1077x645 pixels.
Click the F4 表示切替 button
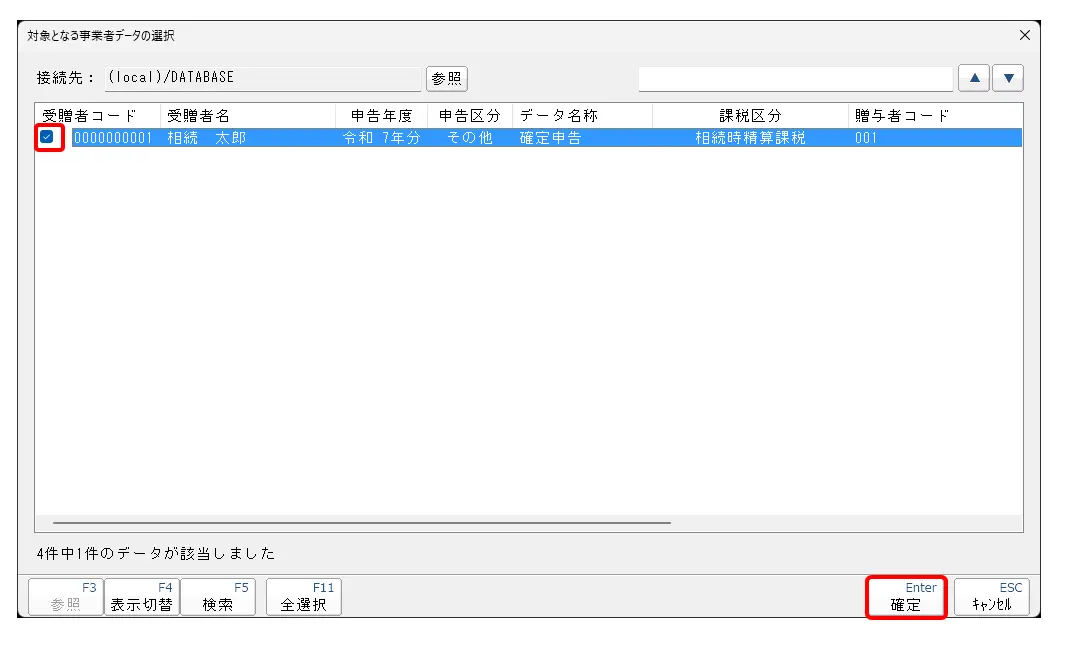[142, 597]
